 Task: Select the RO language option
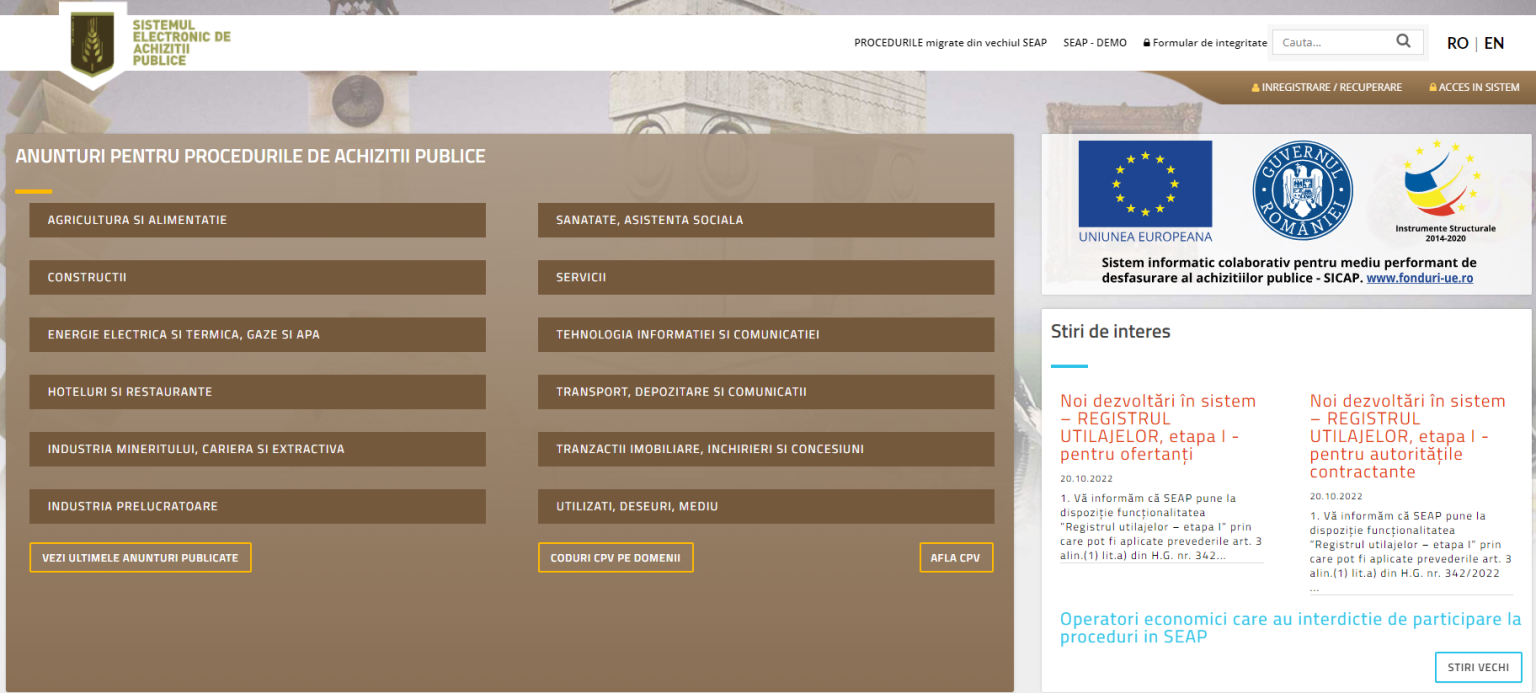[x=1458, y=43]
